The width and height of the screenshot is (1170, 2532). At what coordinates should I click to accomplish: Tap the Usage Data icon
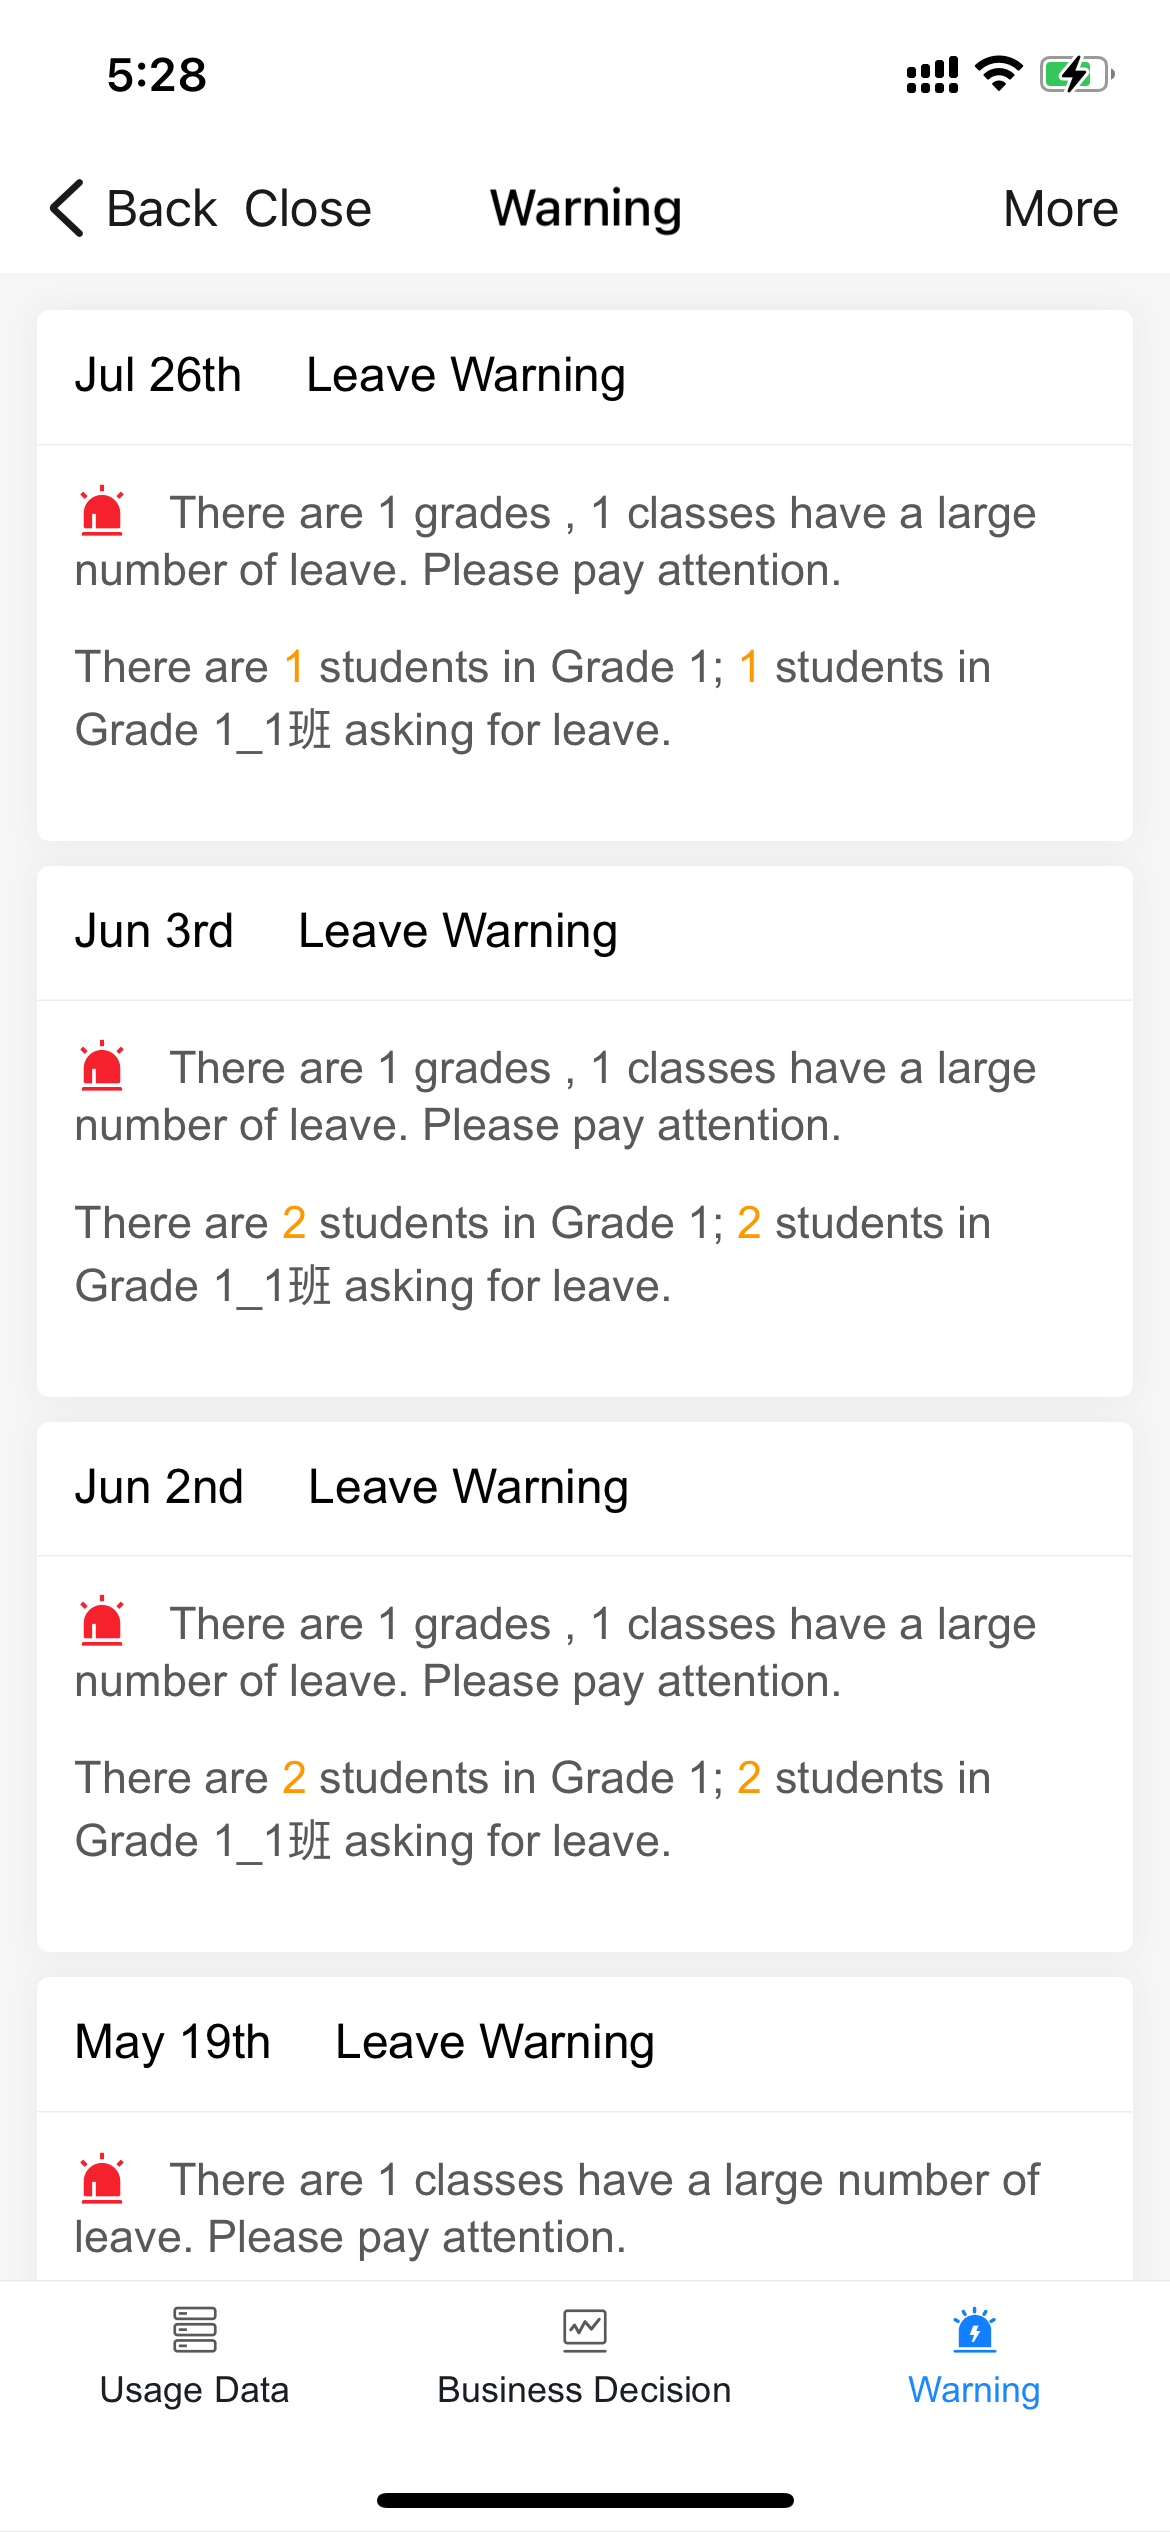click(x=194, y=2329)
